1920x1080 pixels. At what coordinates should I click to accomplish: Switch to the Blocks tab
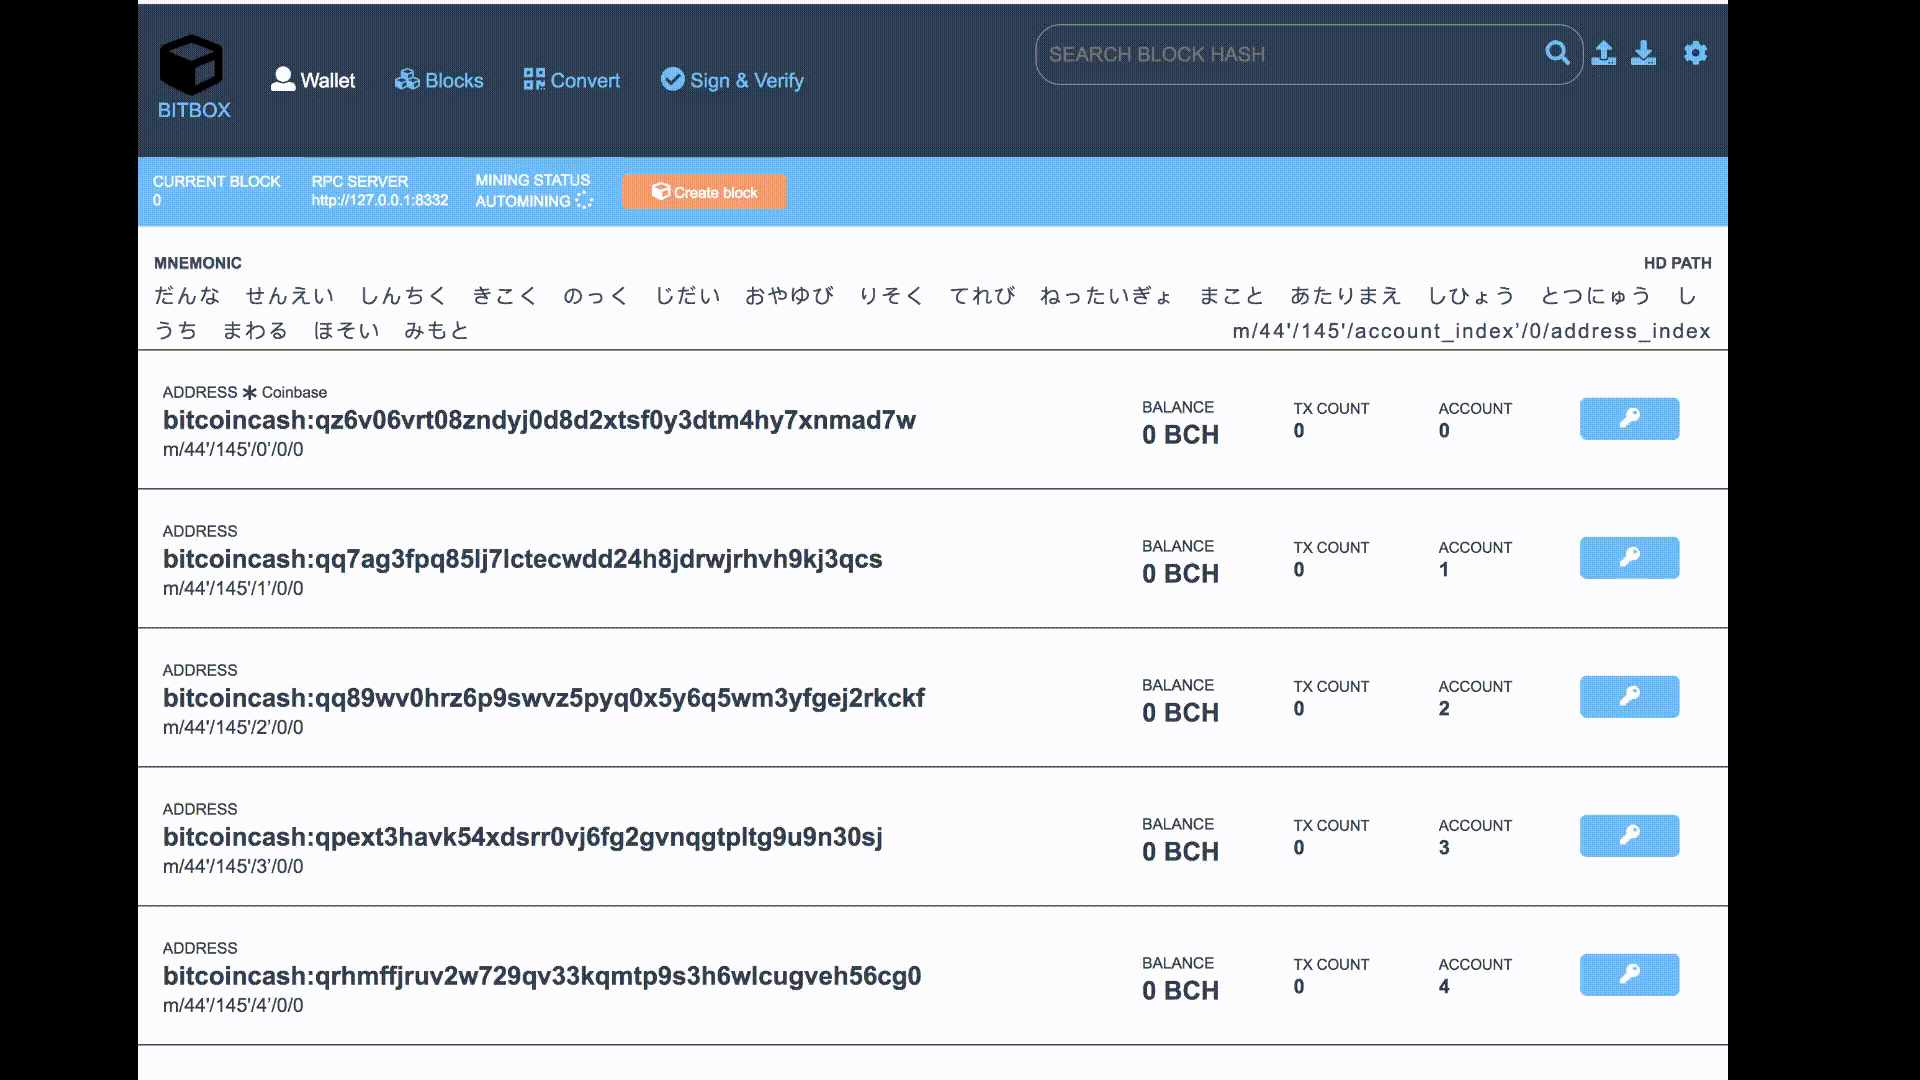439,80
